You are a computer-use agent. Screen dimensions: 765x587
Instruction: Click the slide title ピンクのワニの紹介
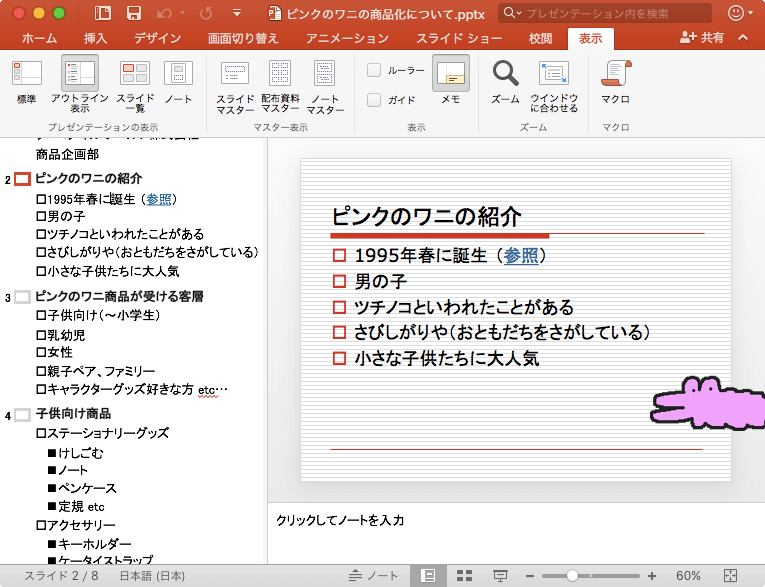[x=426, y=216]
